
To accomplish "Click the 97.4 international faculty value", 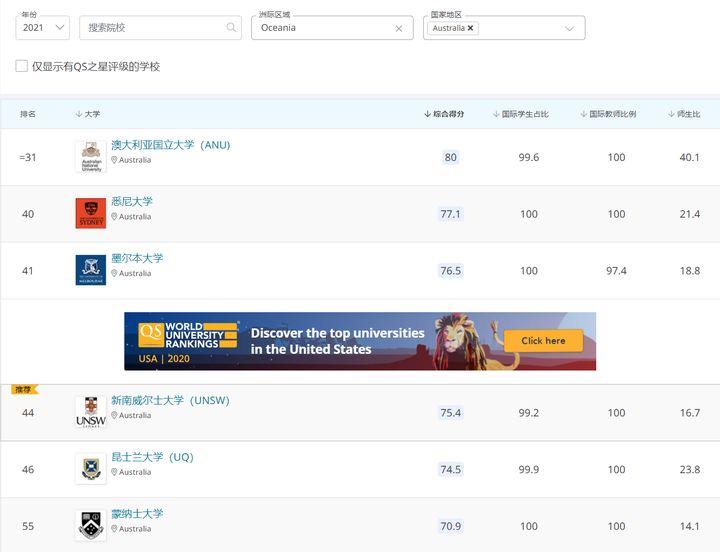I will pos(616,270).
